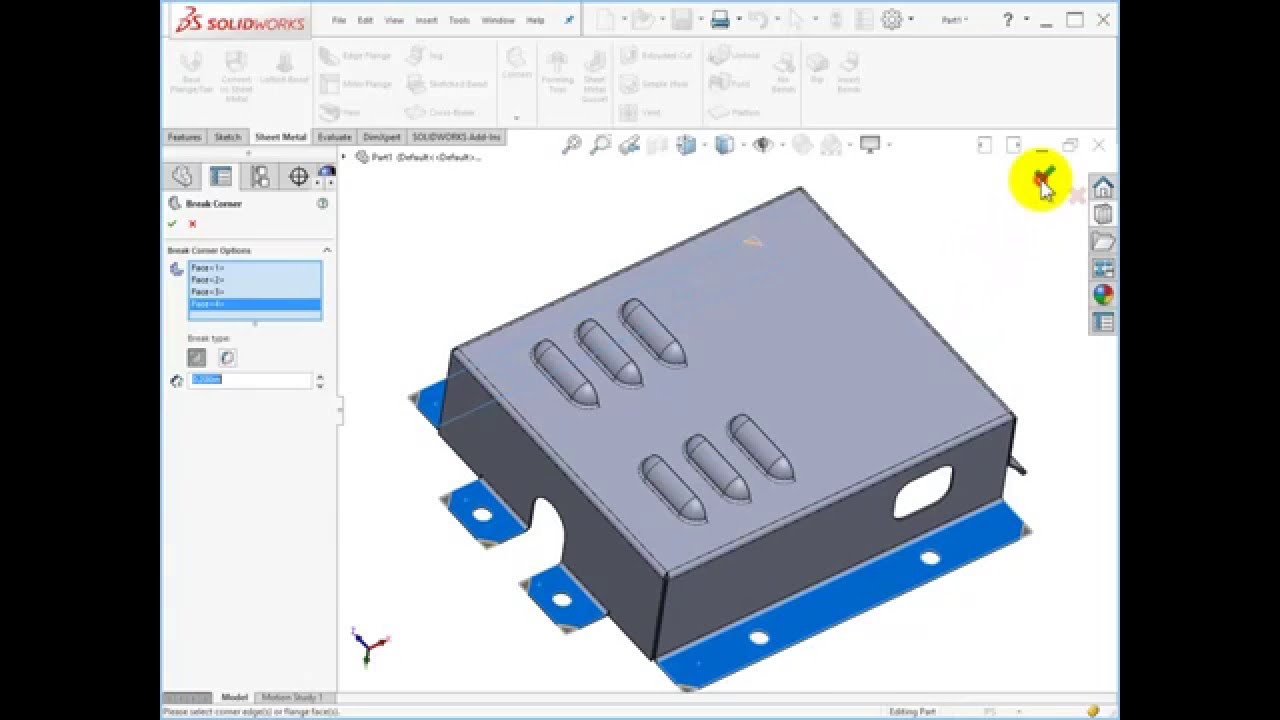Choose the Jog tool
This screenshot has height=720, width=1280.
click(x=425, y=56)
